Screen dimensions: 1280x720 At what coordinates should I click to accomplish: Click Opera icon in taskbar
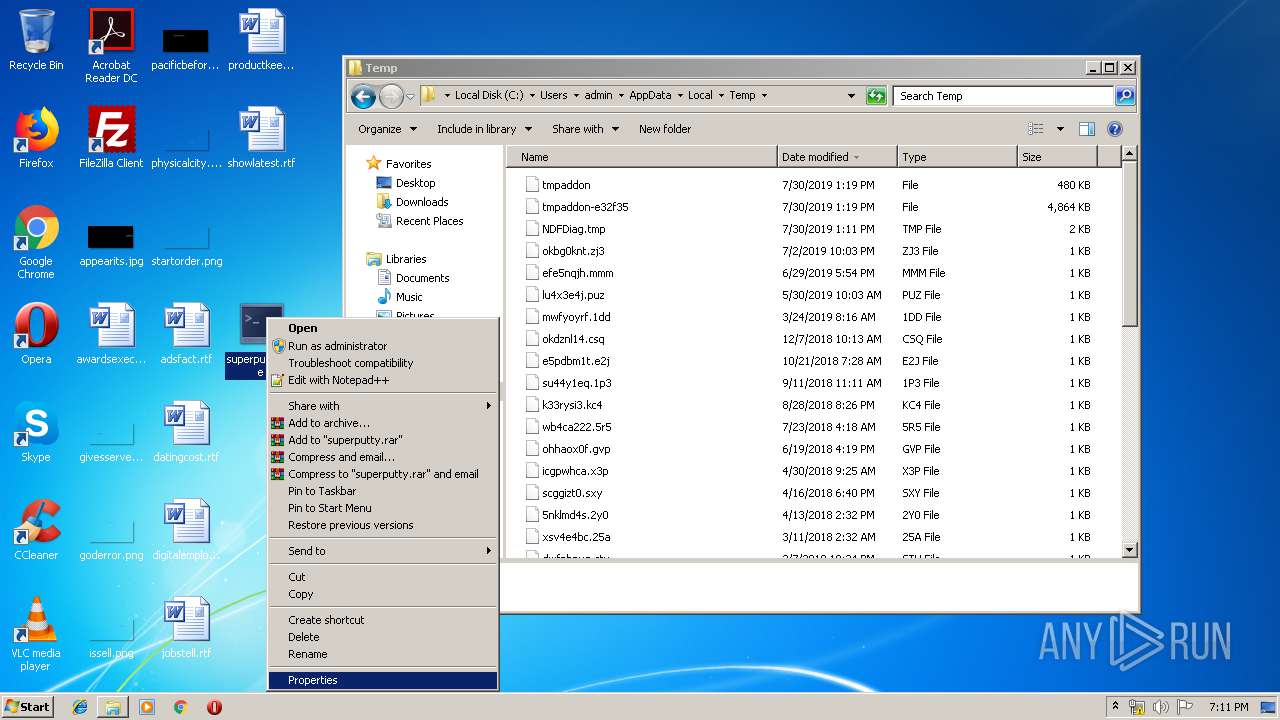214,707
